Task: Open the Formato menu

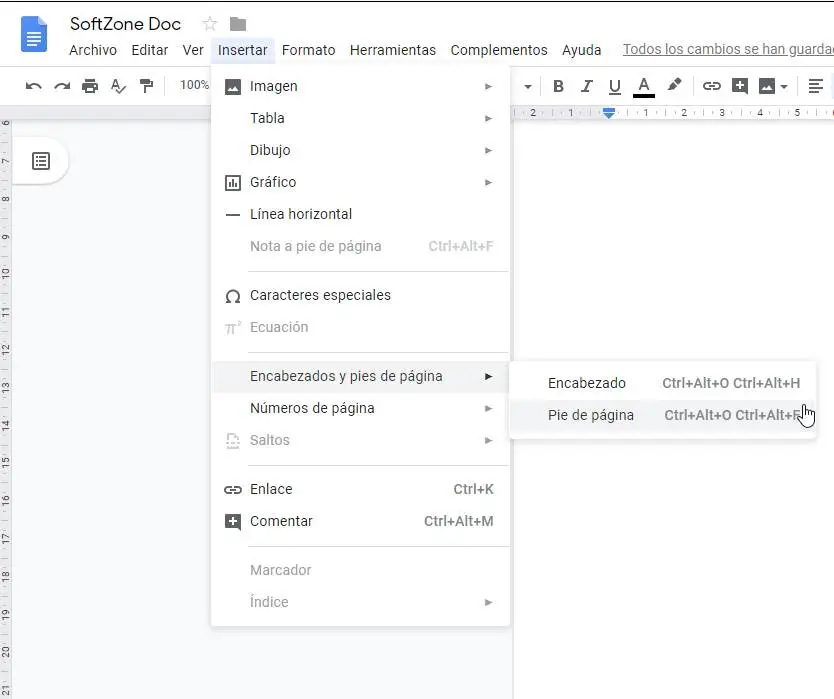Action: pos(308,50)
